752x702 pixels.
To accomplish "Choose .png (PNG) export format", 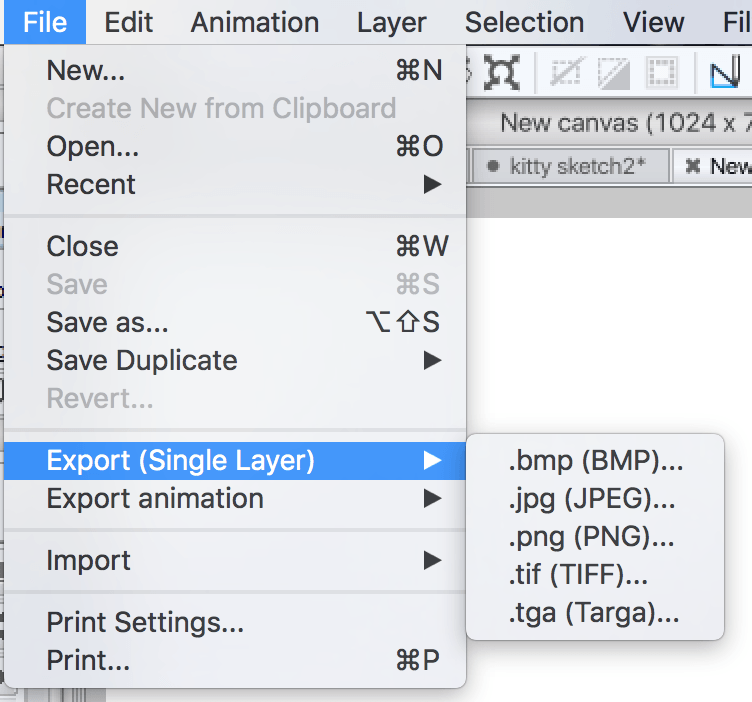I will 592,537.
